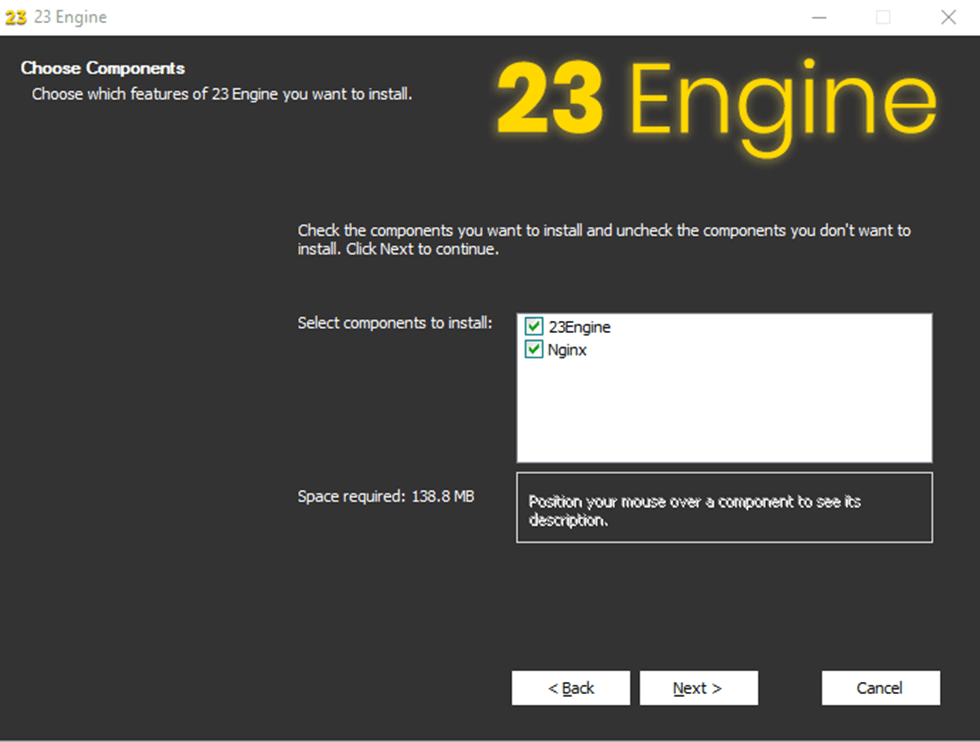Viewport: 980px width, 742px height.
Task: Uncheck the Nginx component checkbox
Action: [x=534, y=350]
